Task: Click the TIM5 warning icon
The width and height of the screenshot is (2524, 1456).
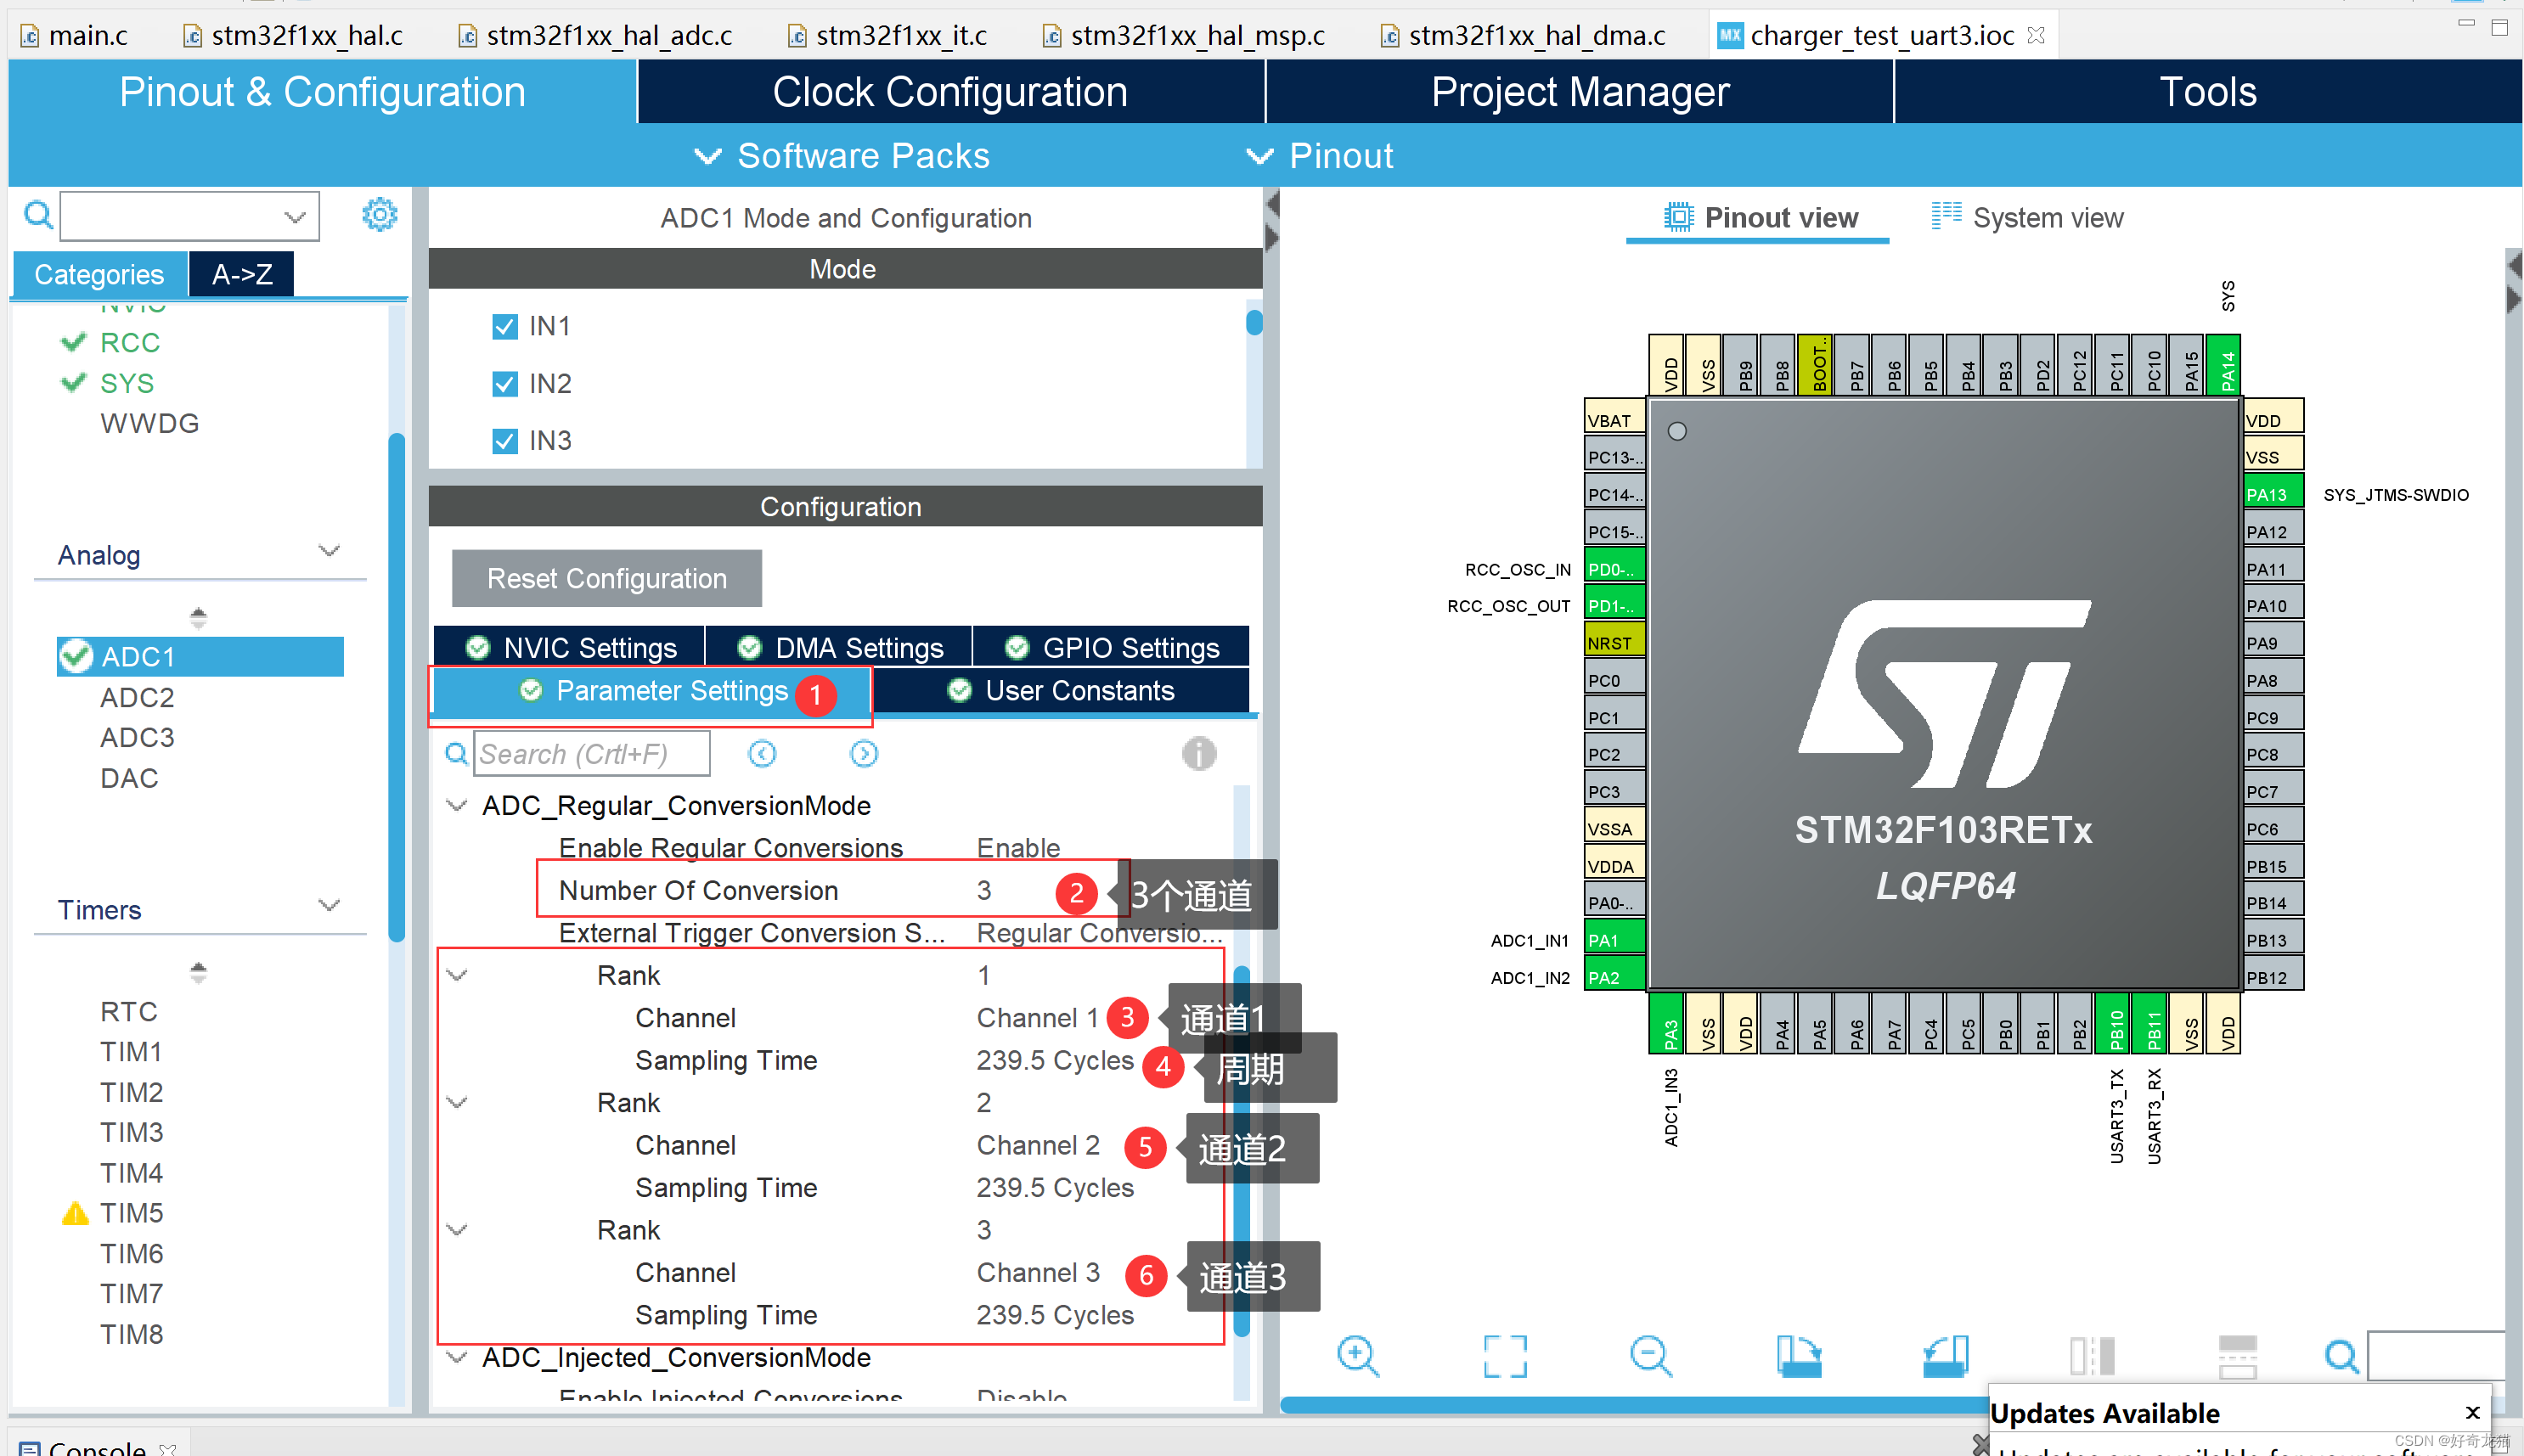Action: (75, 1213)
